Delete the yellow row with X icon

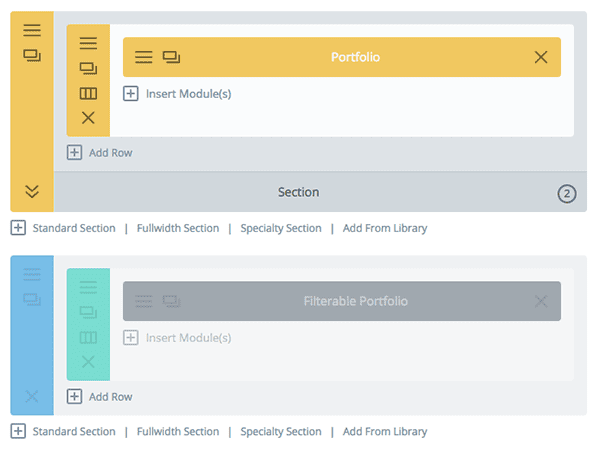88,118
